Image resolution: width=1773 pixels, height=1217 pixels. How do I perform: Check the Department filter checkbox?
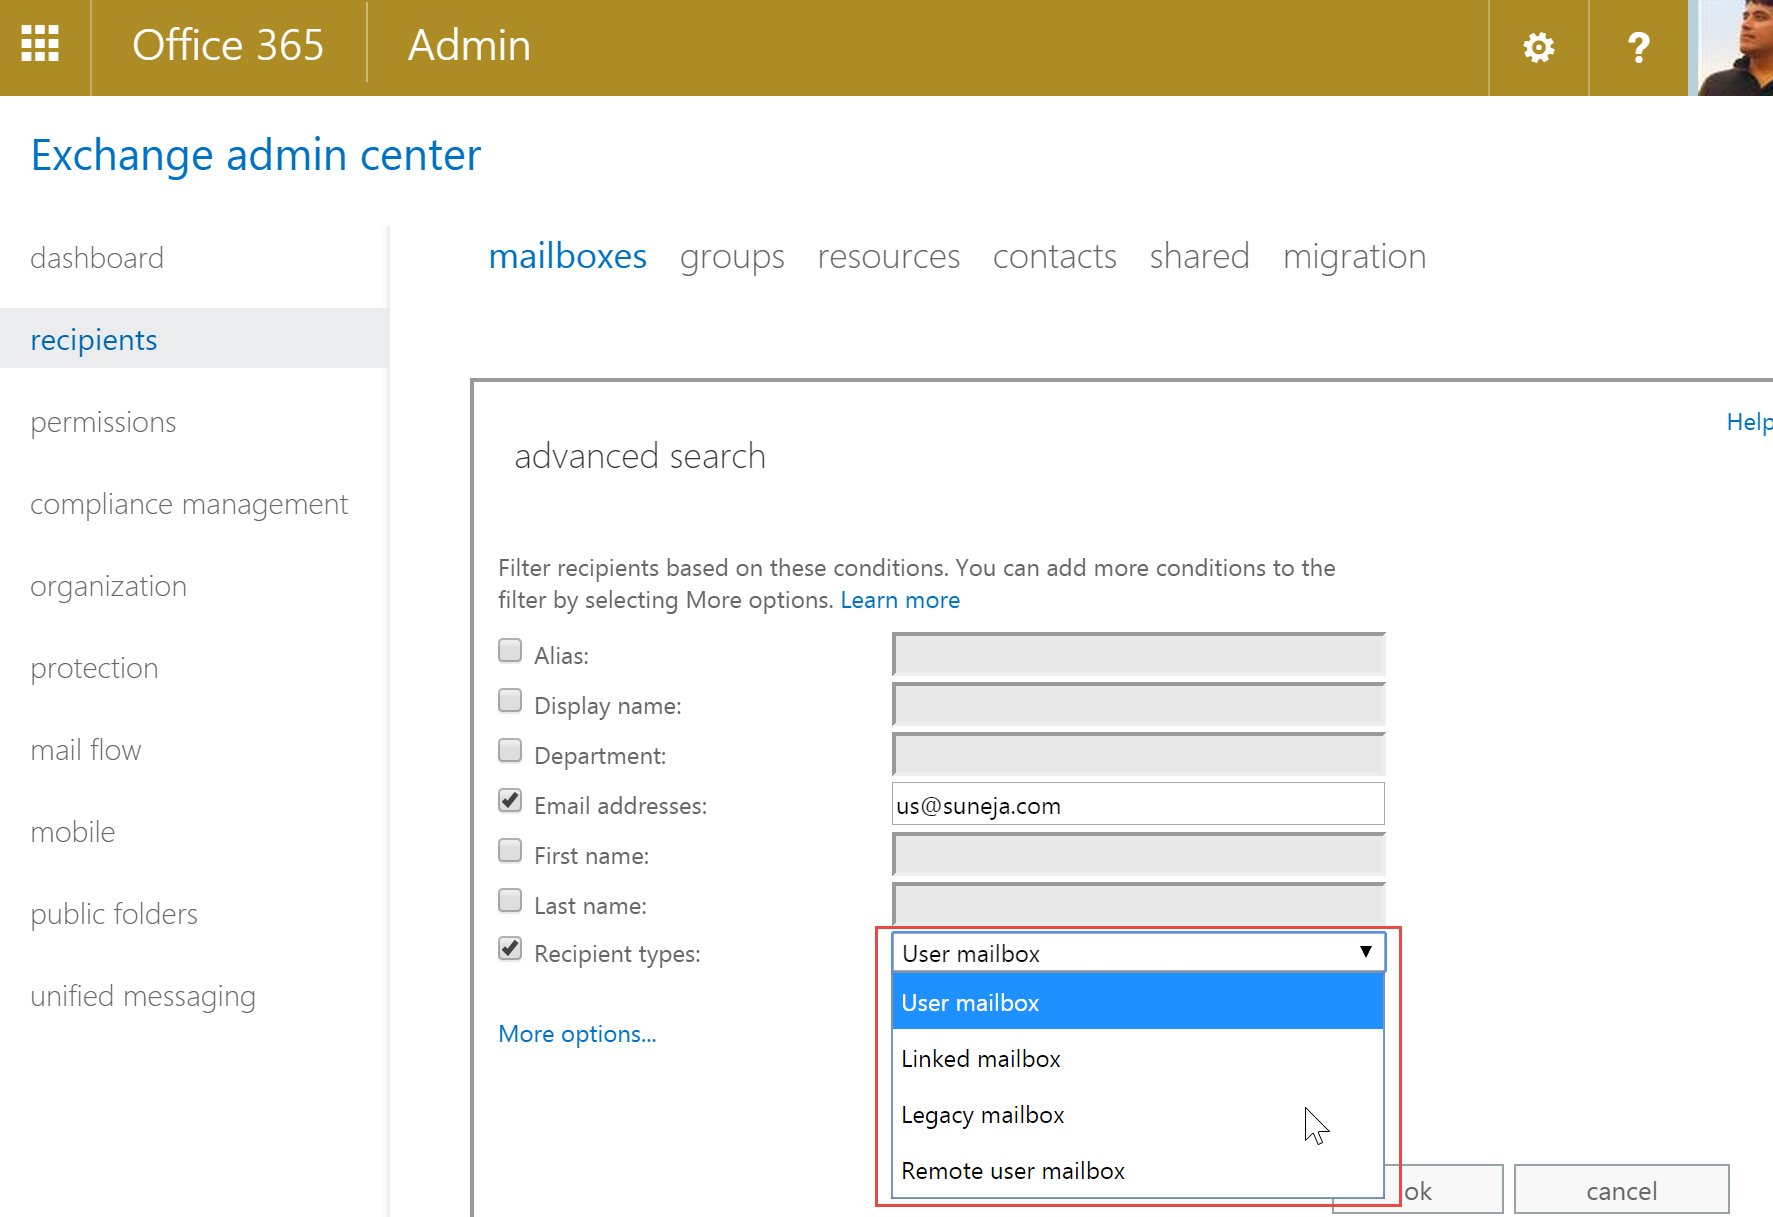click(x=510, y=751)
